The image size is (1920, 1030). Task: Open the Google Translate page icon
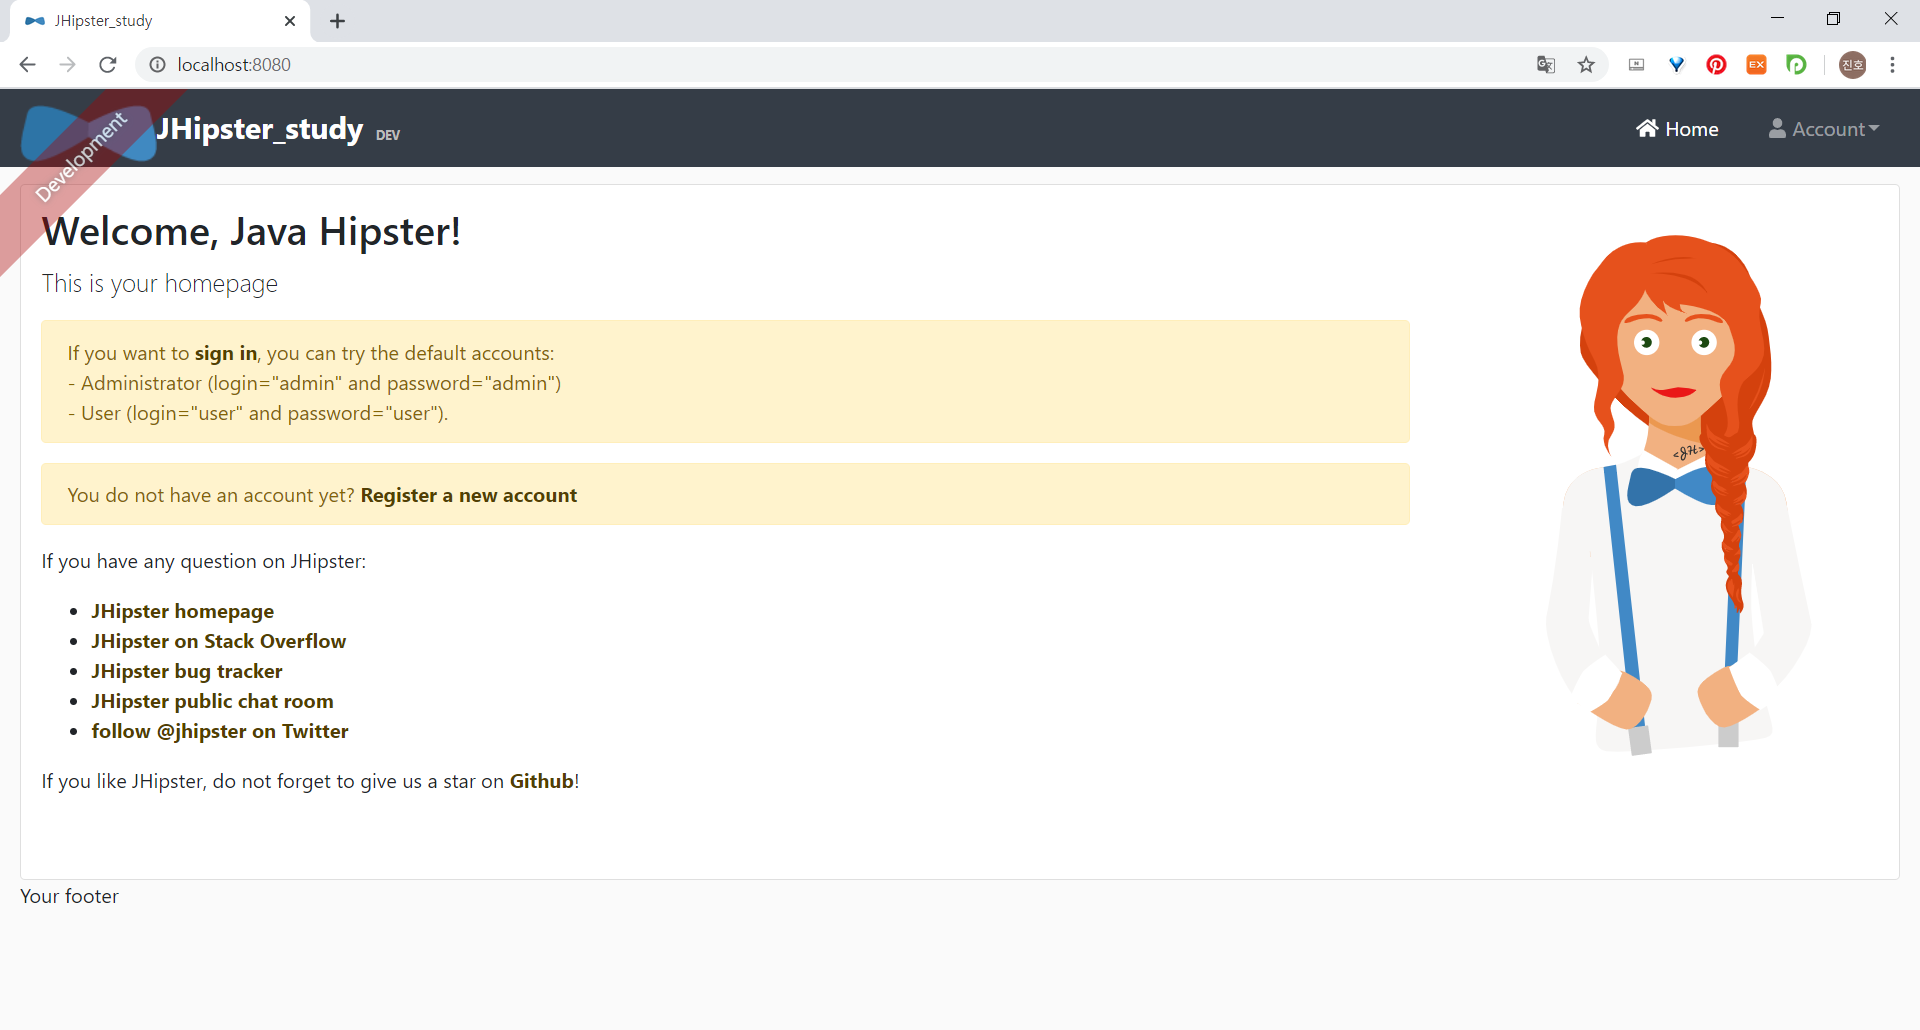(x=1546, y=65)
